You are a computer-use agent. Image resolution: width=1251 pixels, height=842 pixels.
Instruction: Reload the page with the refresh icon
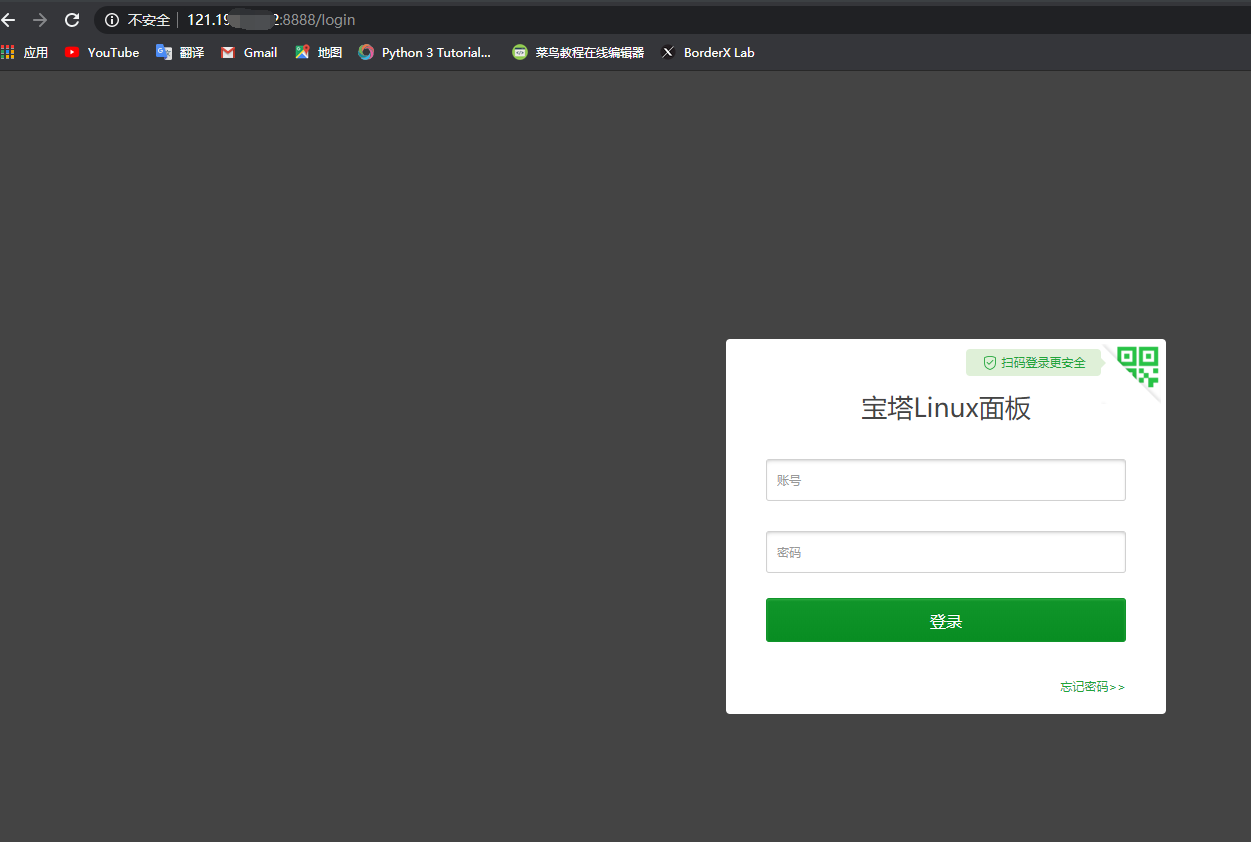tap(72, 20)
